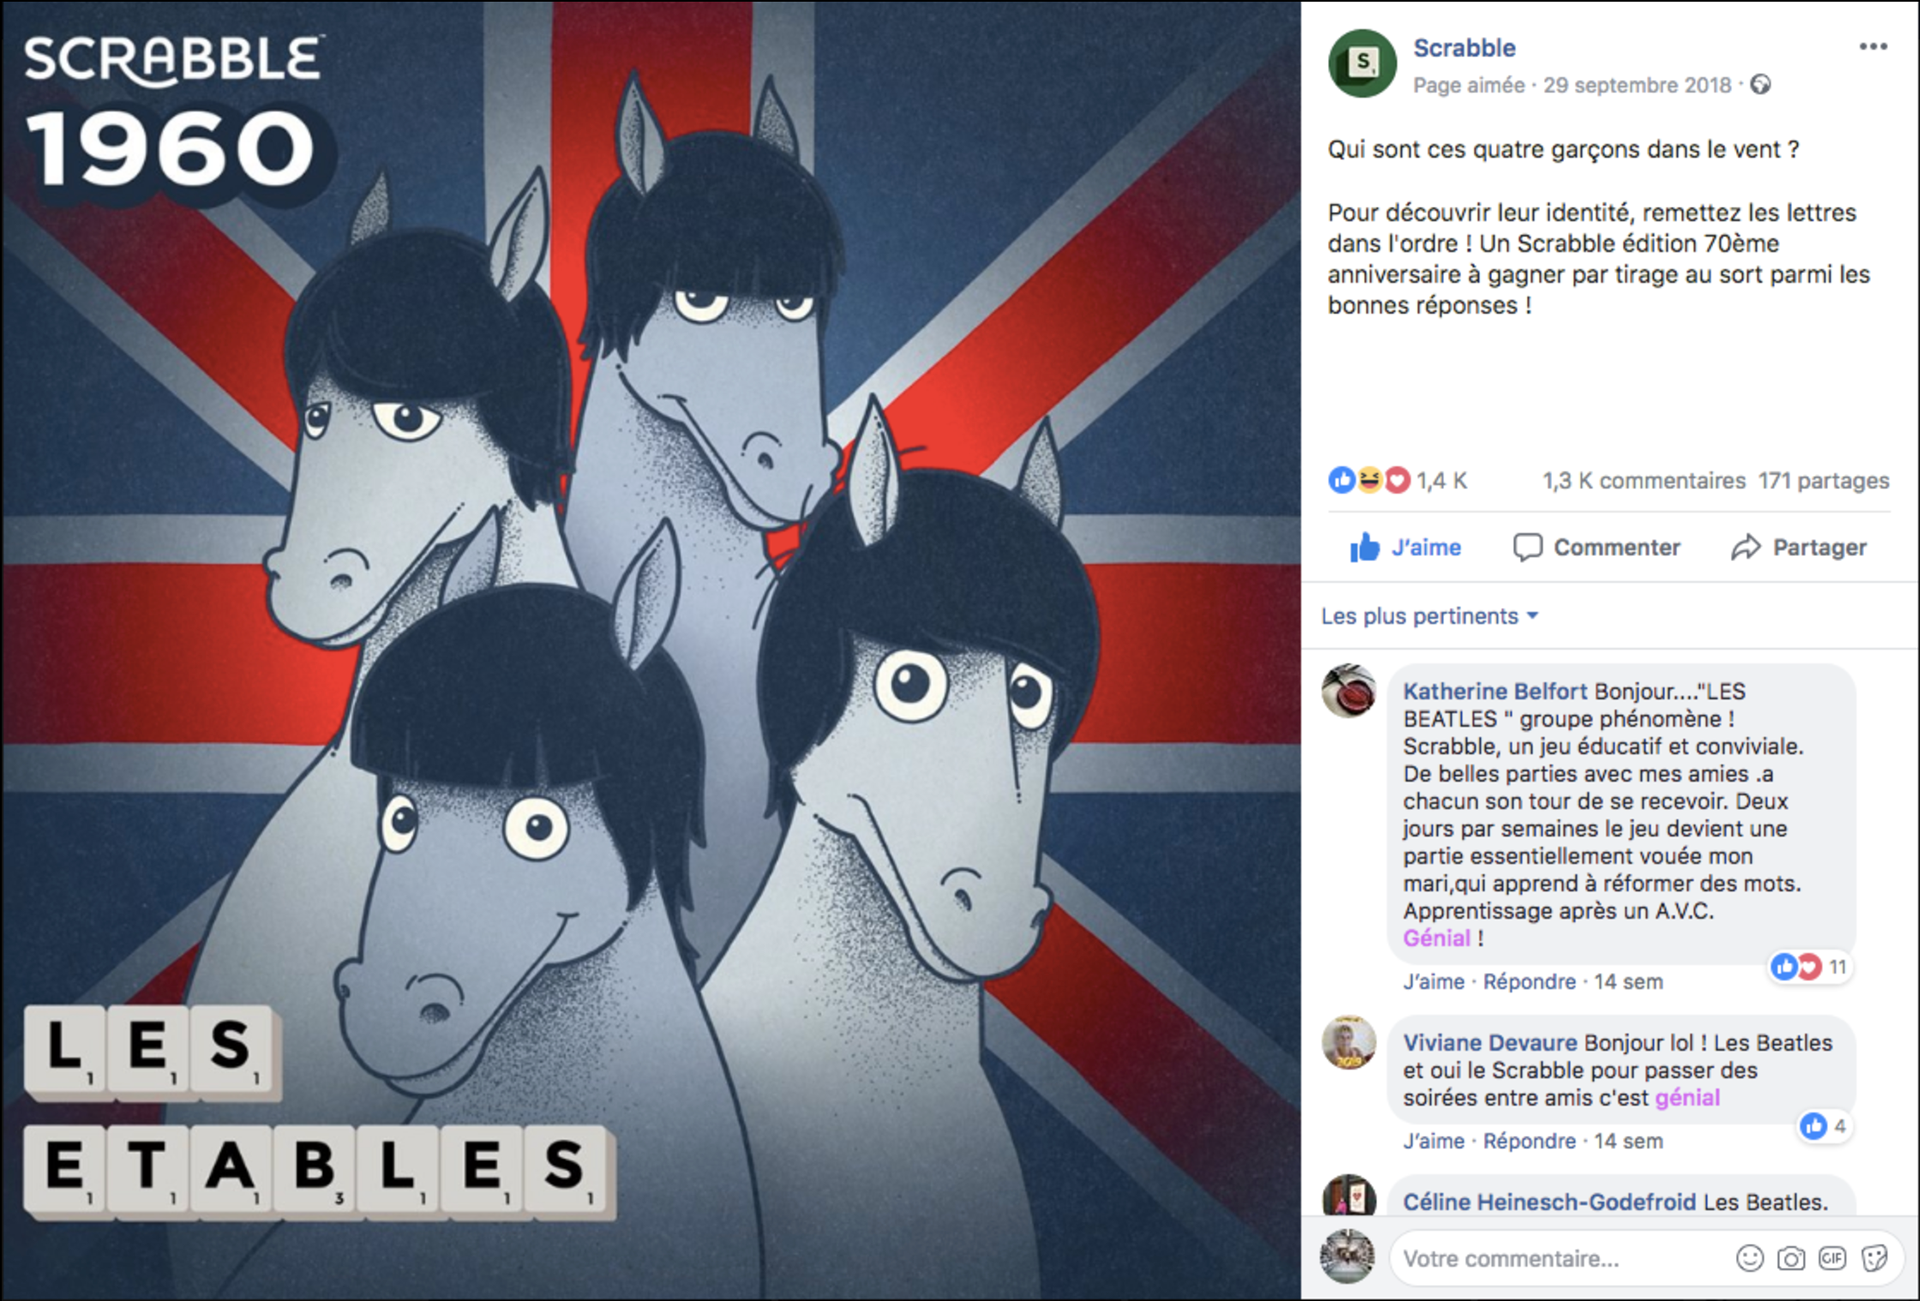Open the 171 partages list

pos(1824,481)
